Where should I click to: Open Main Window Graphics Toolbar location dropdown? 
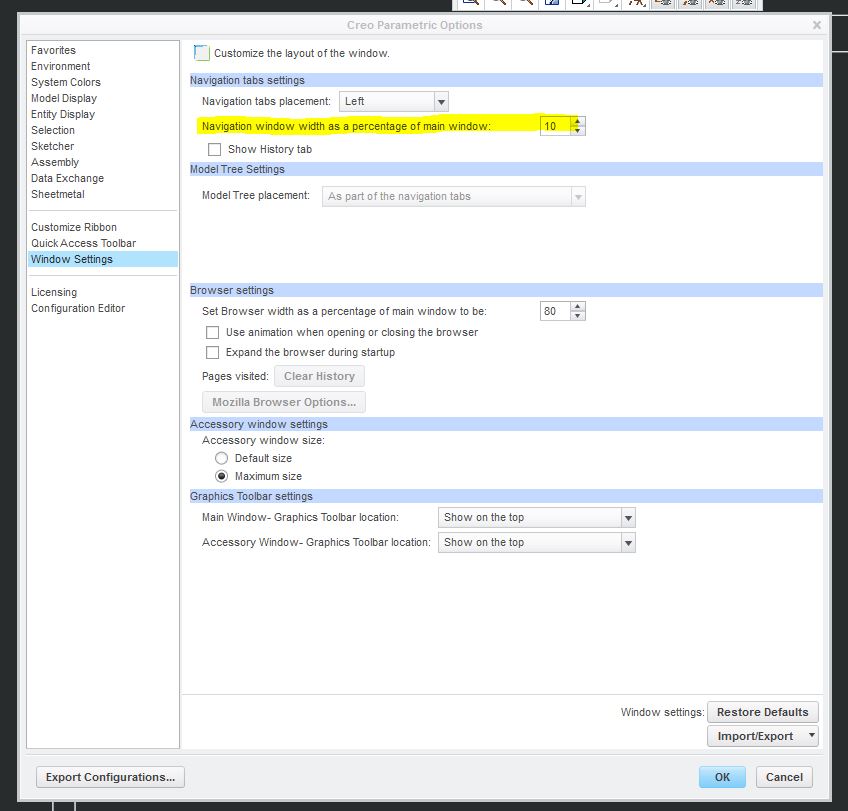point(536,517)
